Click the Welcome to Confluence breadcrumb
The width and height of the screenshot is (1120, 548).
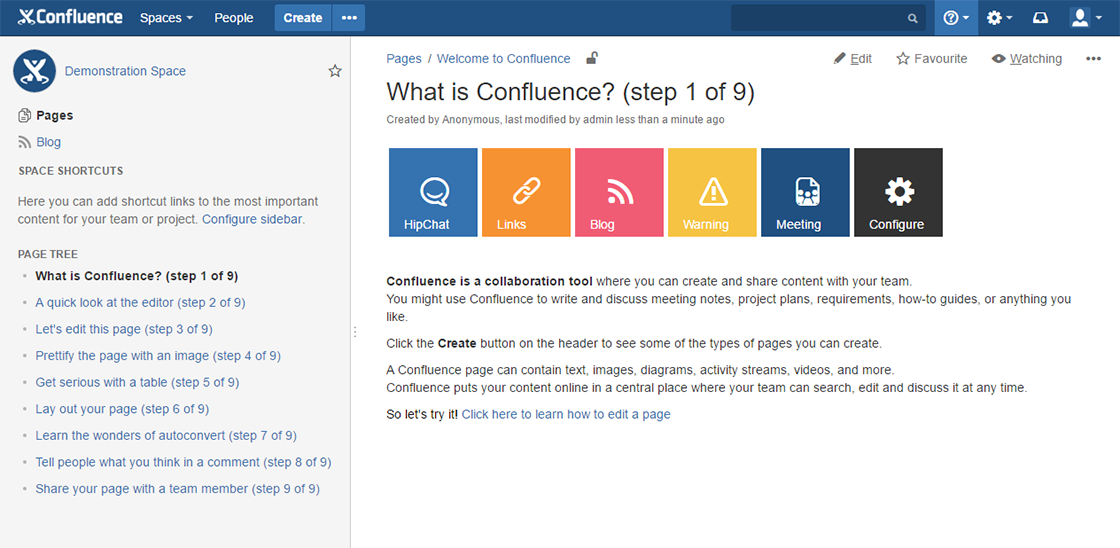[x=504, y=59]
